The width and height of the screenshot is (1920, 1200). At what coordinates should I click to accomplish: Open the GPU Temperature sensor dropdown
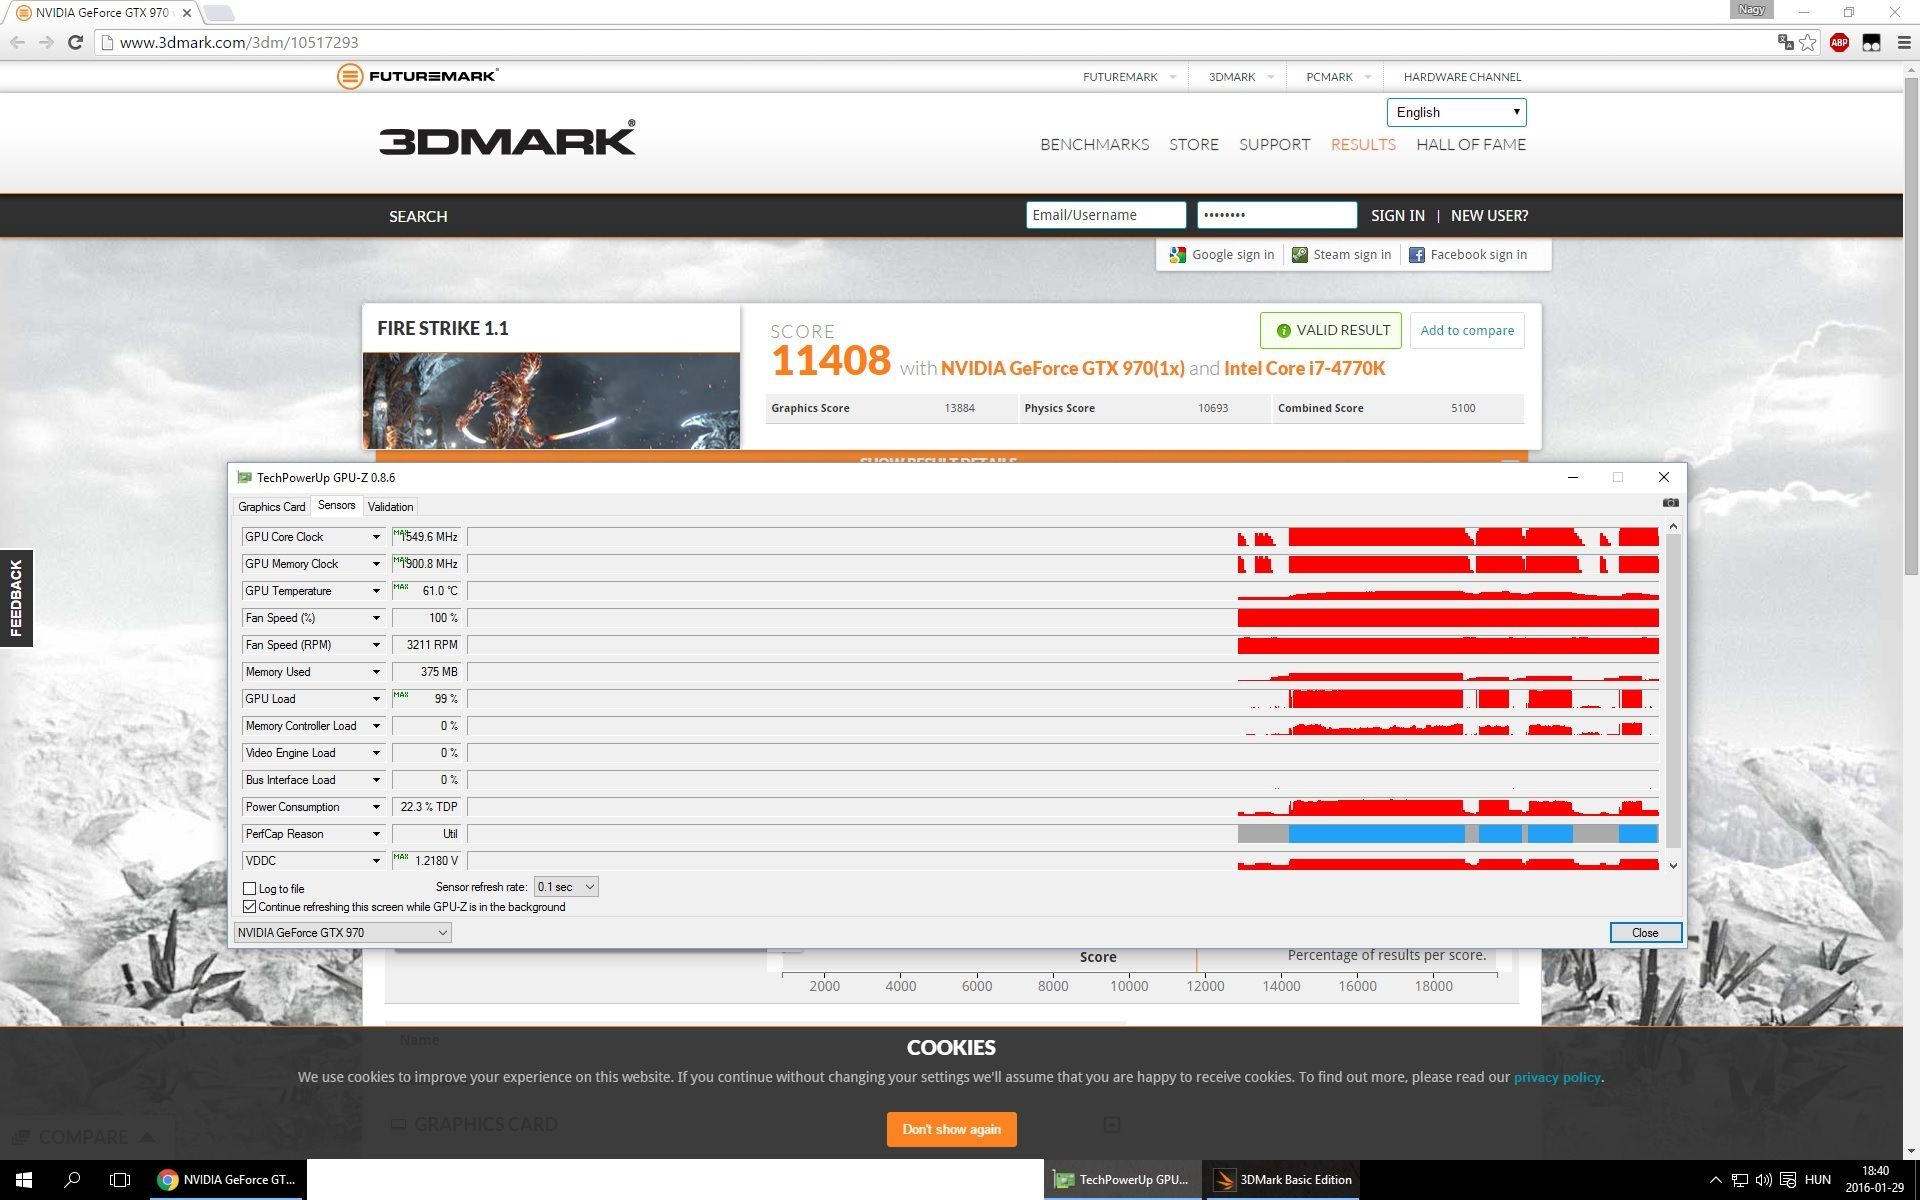(376, 591)
